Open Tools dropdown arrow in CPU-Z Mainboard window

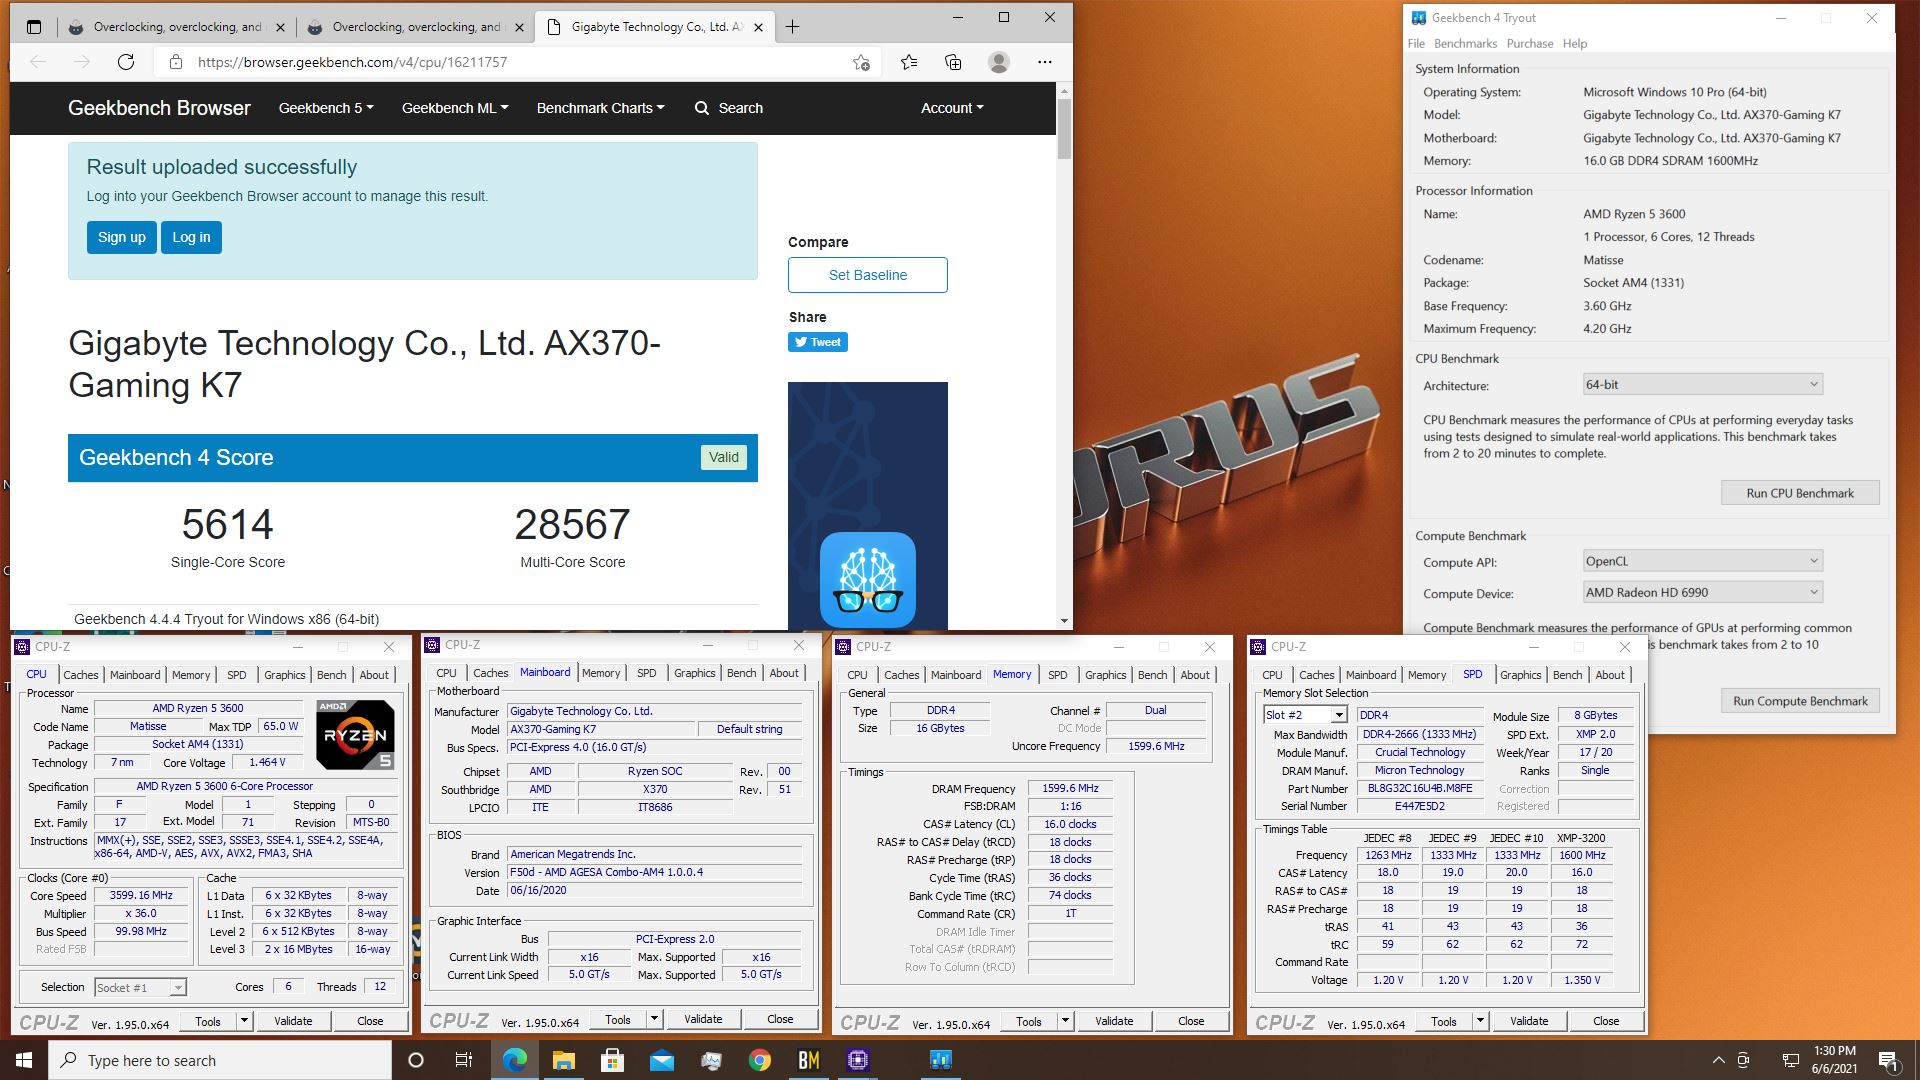tap(654, 1020)
